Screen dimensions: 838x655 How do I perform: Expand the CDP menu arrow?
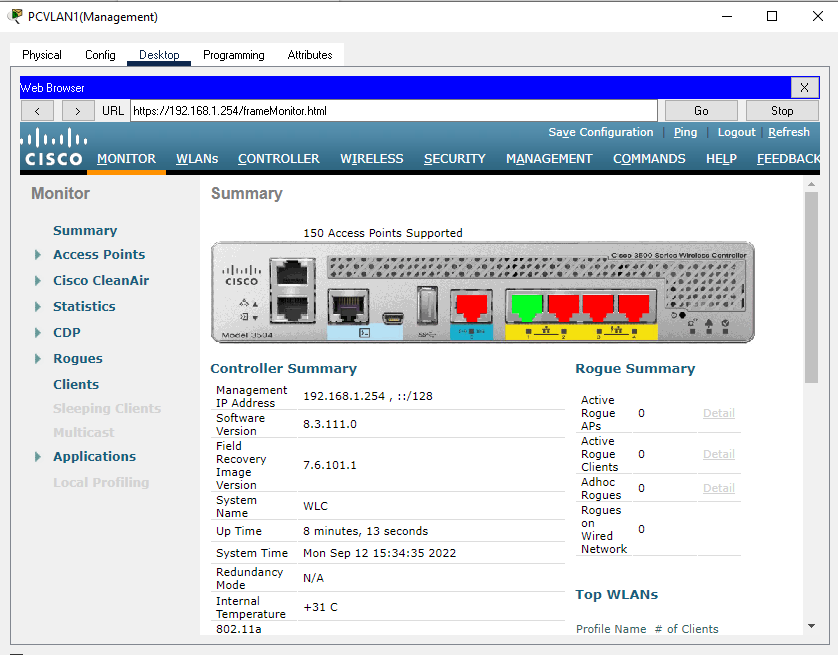(x=37, y=333)
